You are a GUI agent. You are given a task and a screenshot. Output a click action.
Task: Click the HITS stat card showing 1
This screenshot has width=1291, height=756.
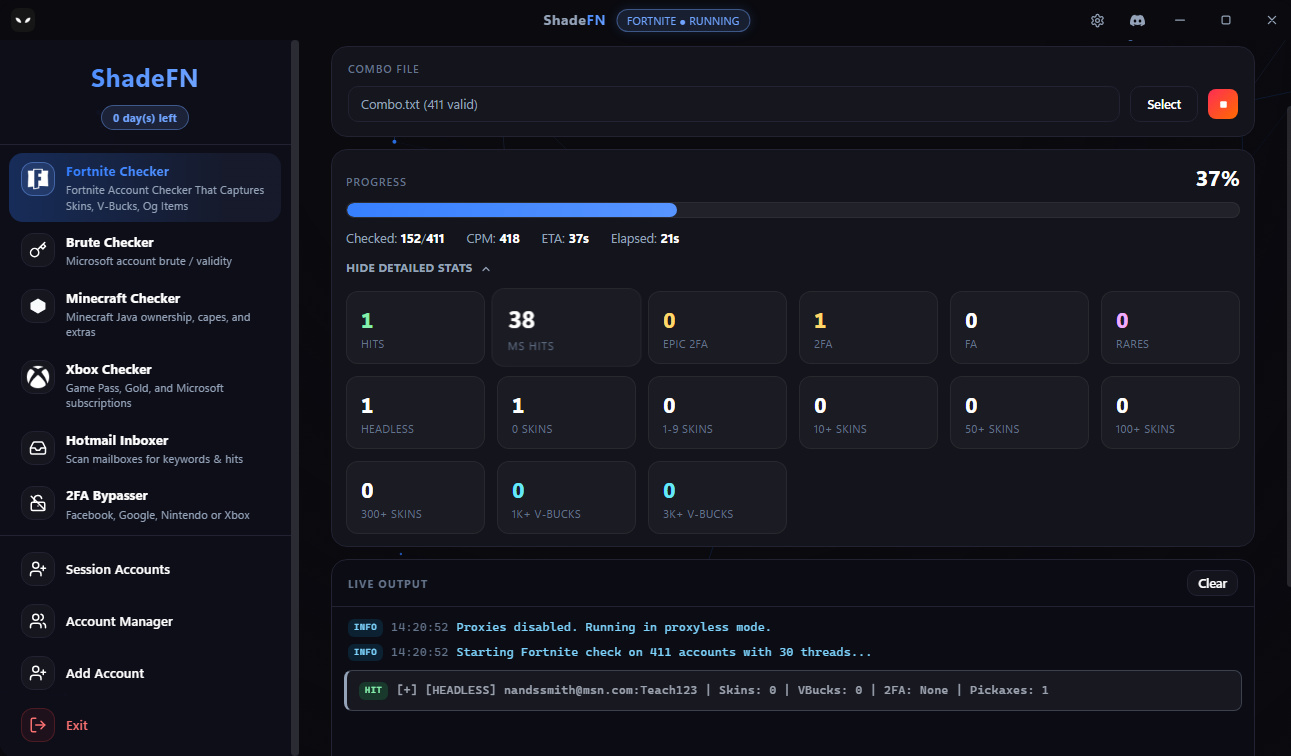click(x=415, y=327)
